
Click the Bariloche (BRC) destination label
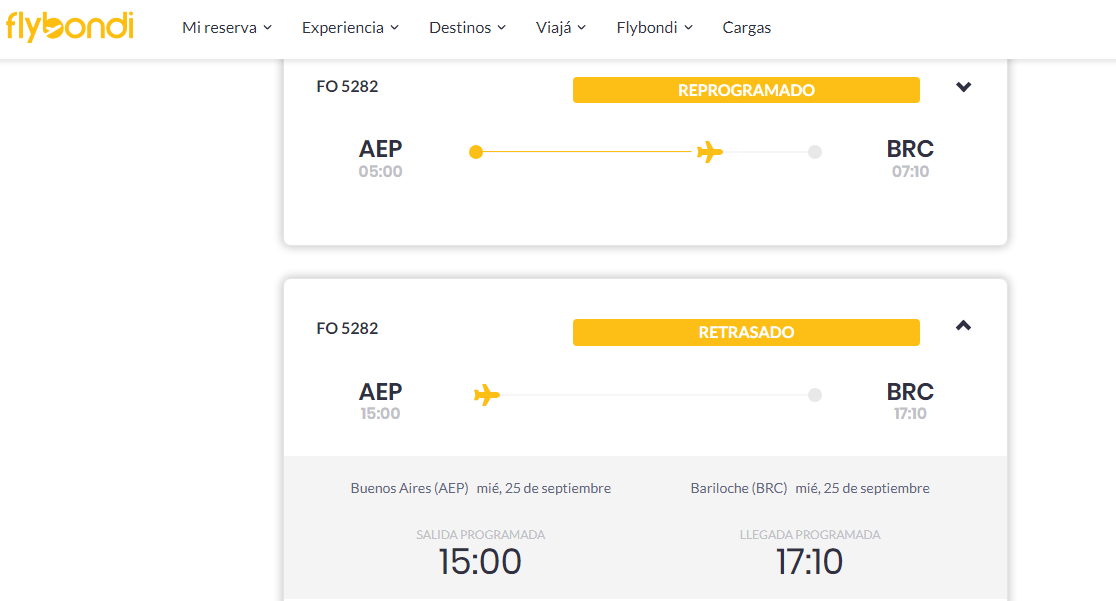(x=739, y=488)
